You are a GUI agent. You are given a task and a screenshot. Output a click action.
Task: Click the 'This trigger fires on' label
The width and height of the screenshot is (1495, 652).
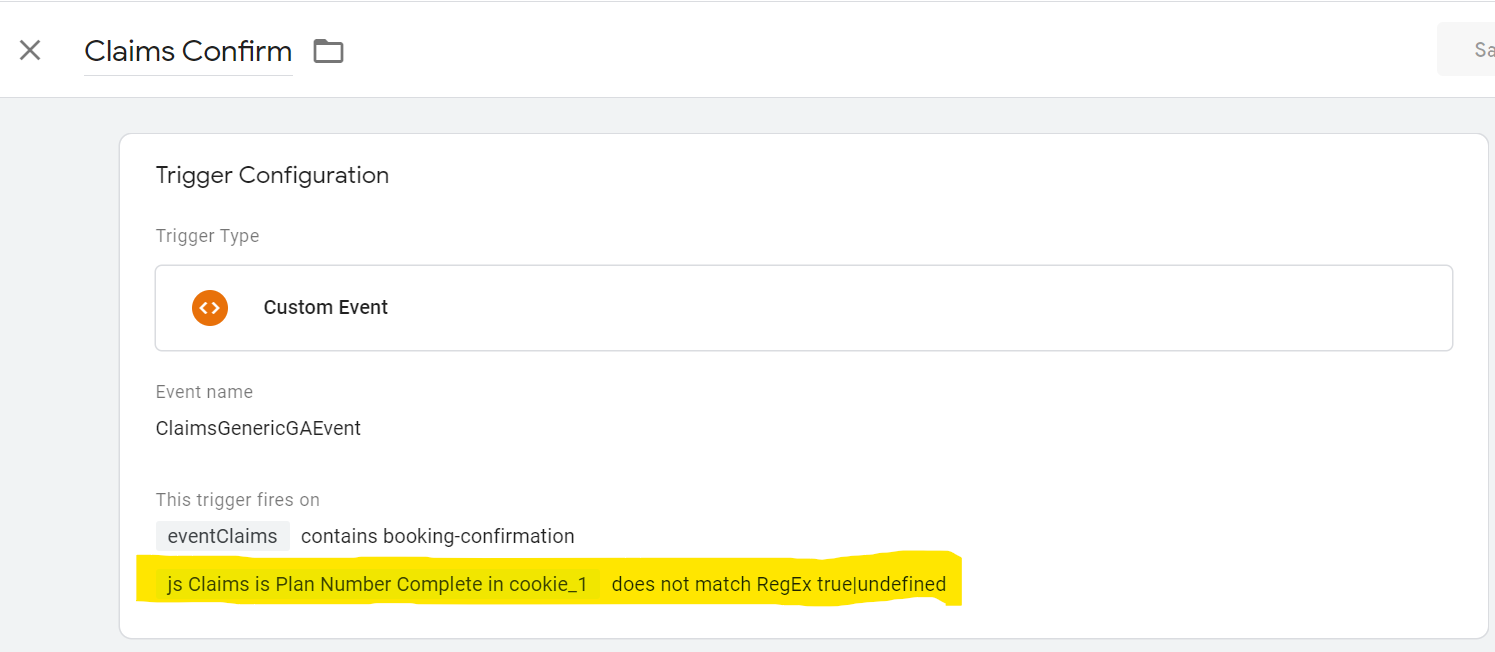tap(237, 500)
